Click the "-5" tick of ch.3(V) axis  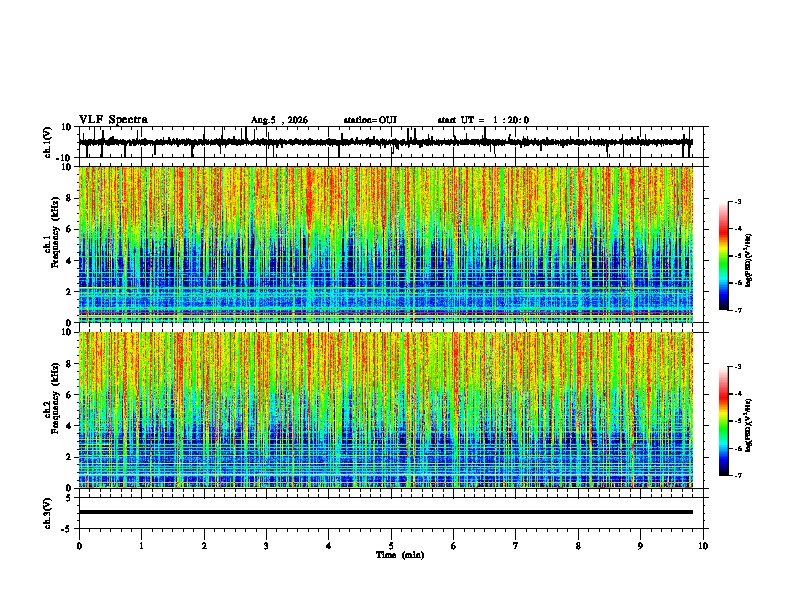pos(67,529)
